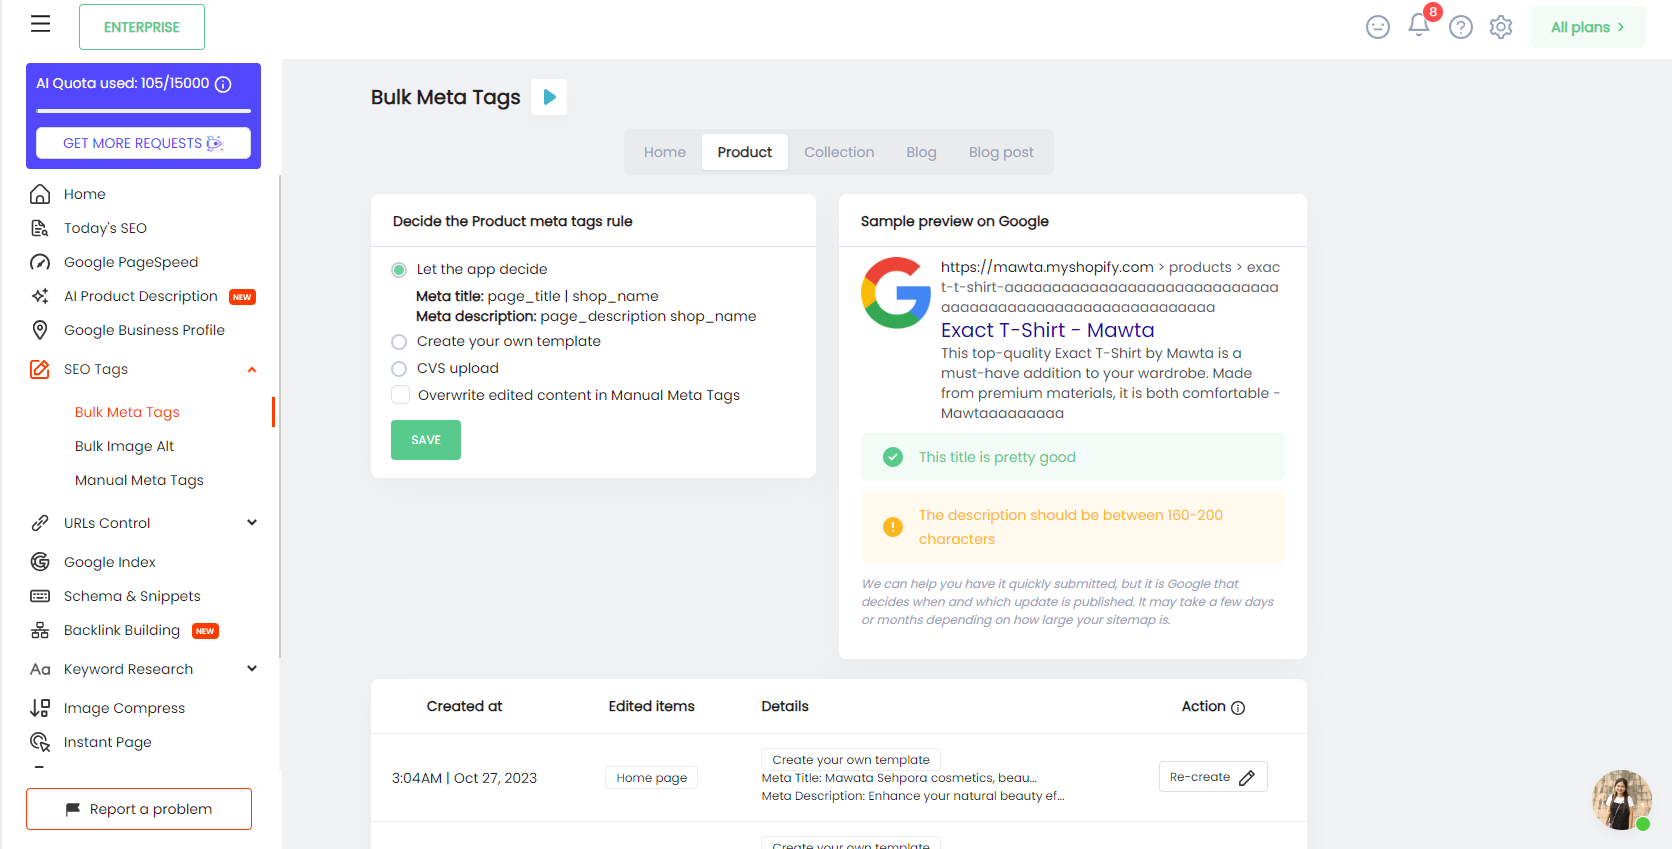
Task: Click the Image Compress icon
Action: 40,708
